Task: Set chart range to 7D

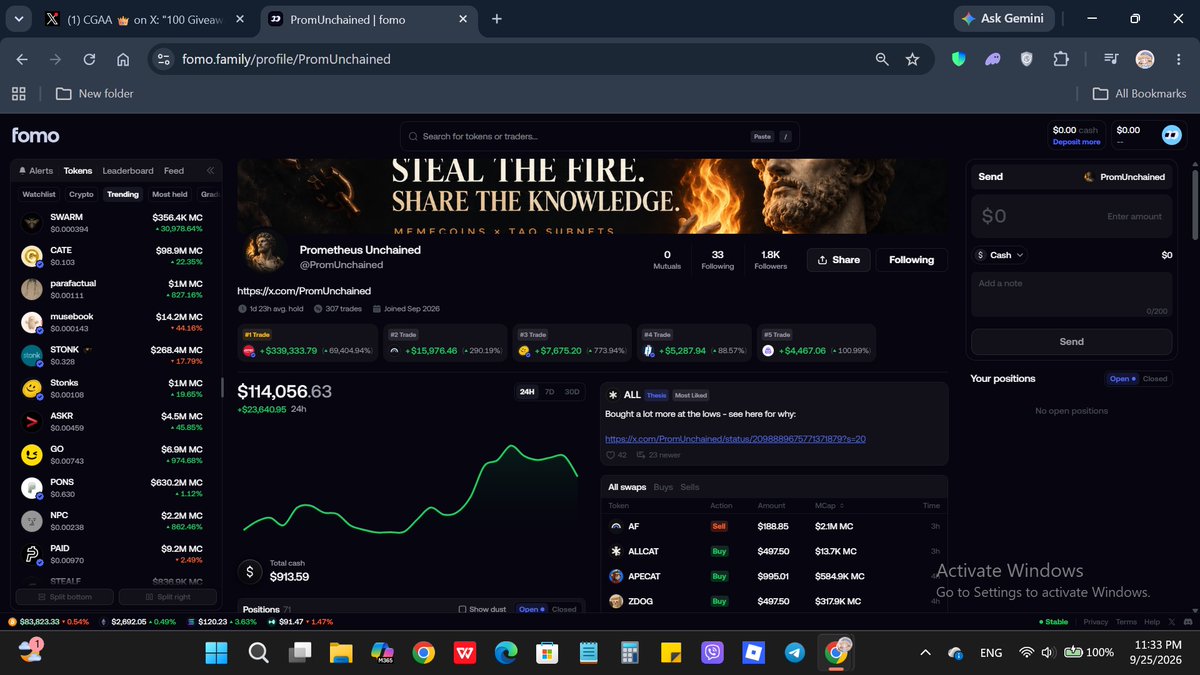Action: click(x=550, y=392)
